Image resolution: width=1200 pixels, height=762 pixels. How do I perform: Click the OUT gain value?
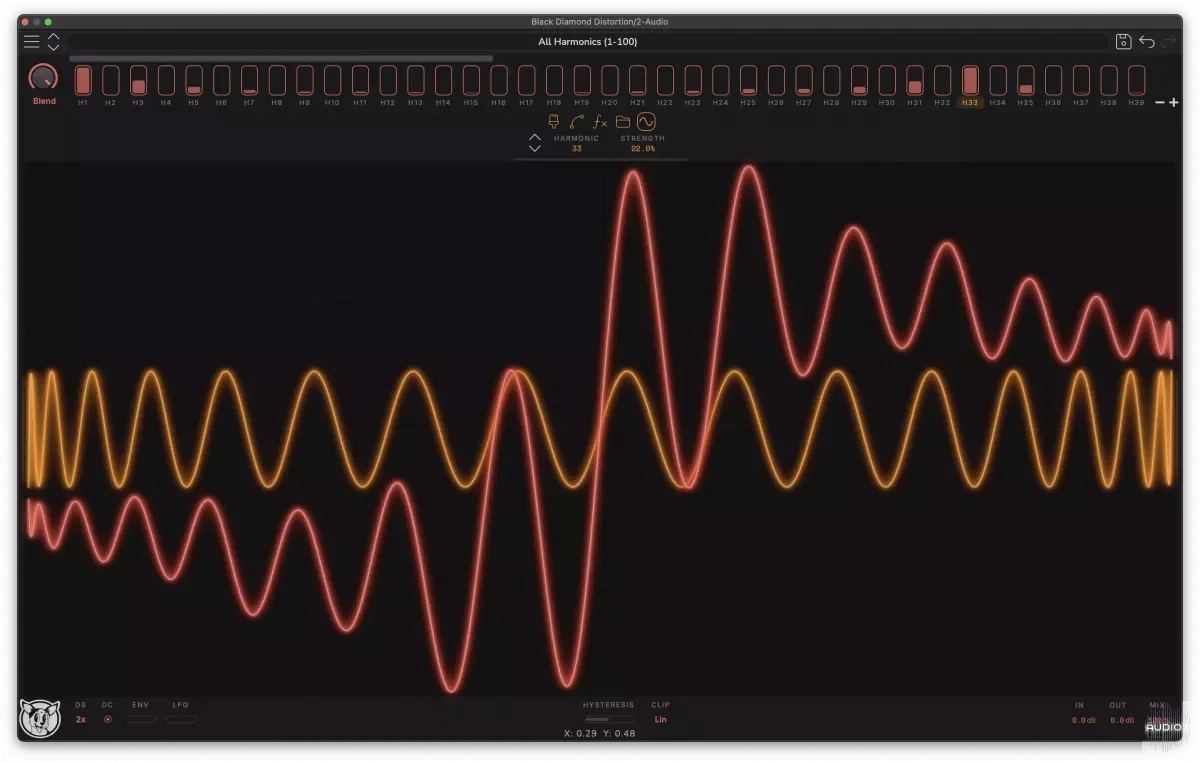click(x=1121, y=720)
